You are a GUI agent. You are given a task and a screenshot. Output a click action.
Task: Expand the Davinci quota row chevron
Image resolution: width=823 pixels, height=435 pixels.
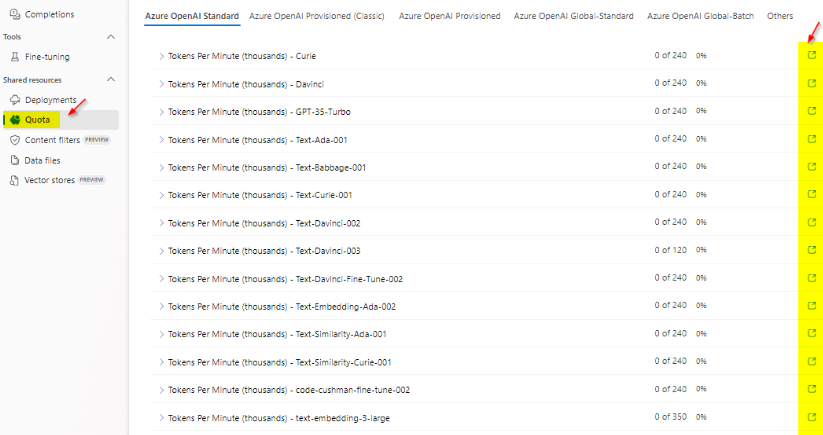tap(161, 84)
